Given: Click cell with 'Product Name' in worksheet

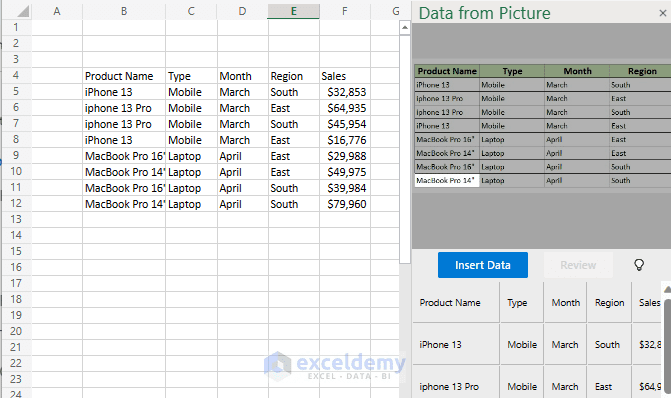Looking at the screenshot, I should [x=124, y=76].
